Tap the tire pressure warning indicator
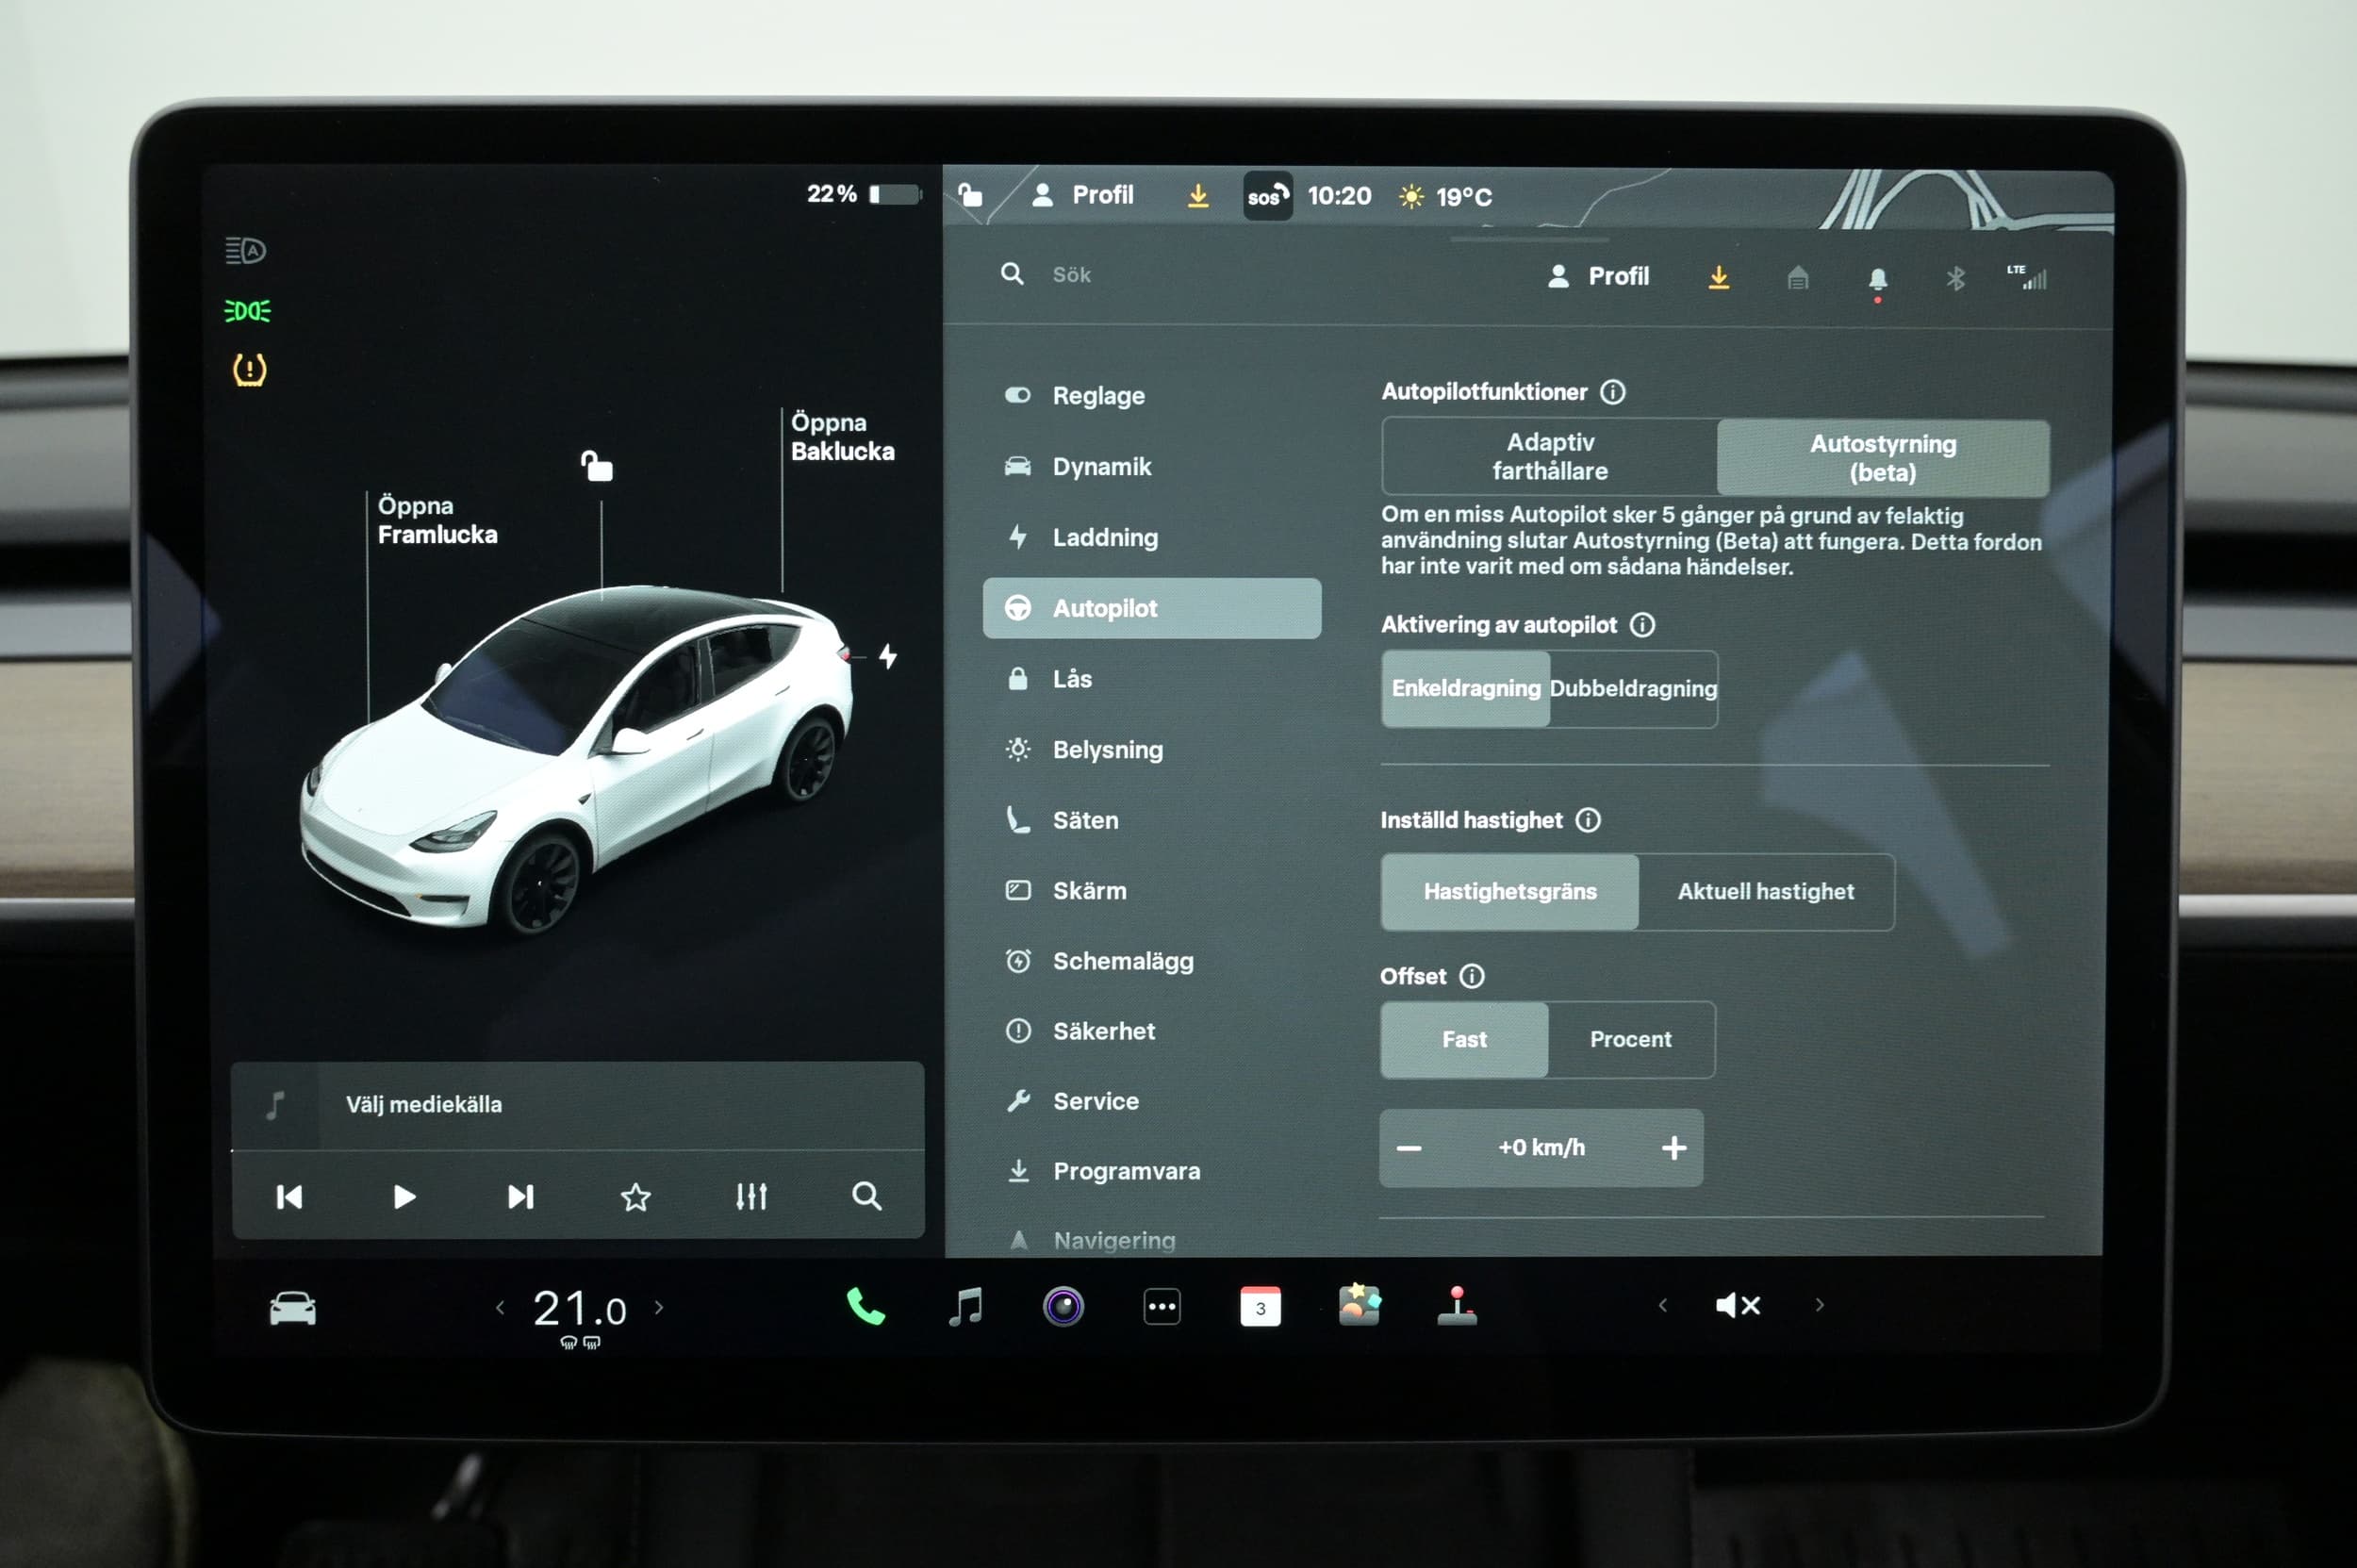 pos(249,370)
